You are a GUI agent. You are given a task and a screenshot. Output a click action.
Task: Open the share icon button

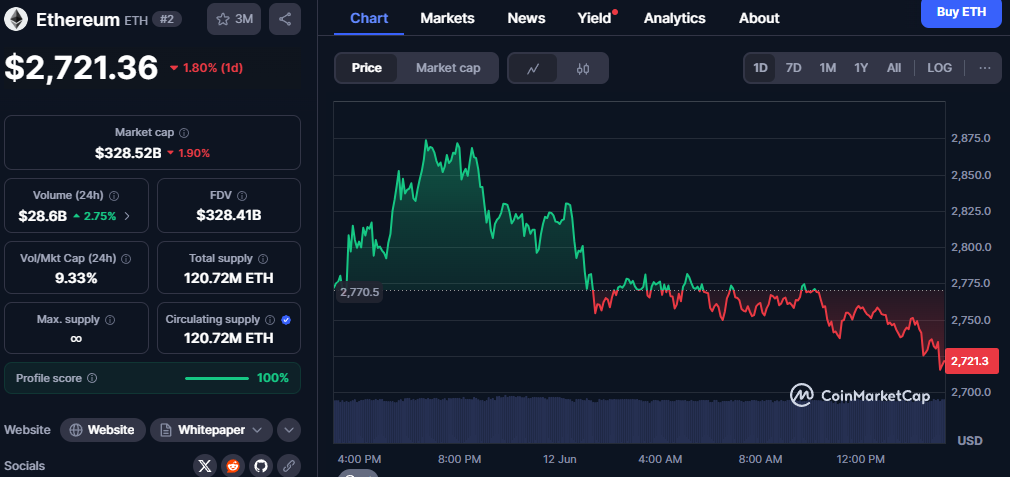pos(285,19)
